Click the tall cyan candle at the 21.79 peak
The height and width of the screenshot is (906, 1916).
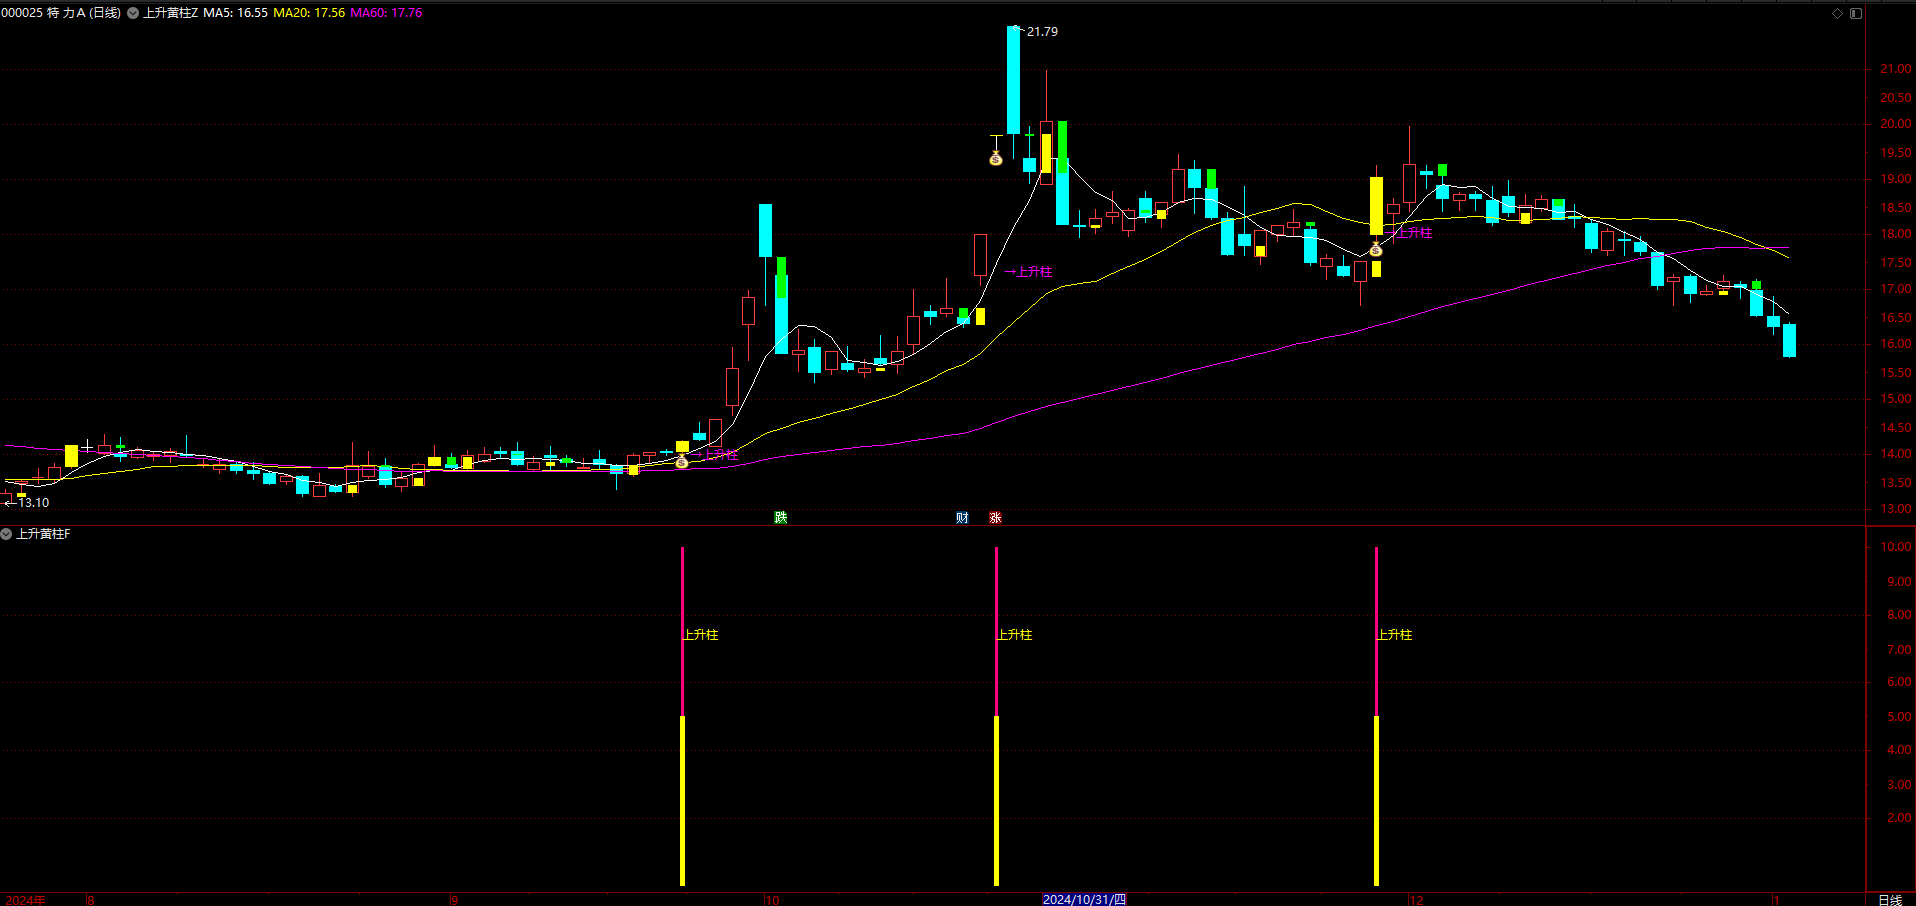tap(1013, 80)
